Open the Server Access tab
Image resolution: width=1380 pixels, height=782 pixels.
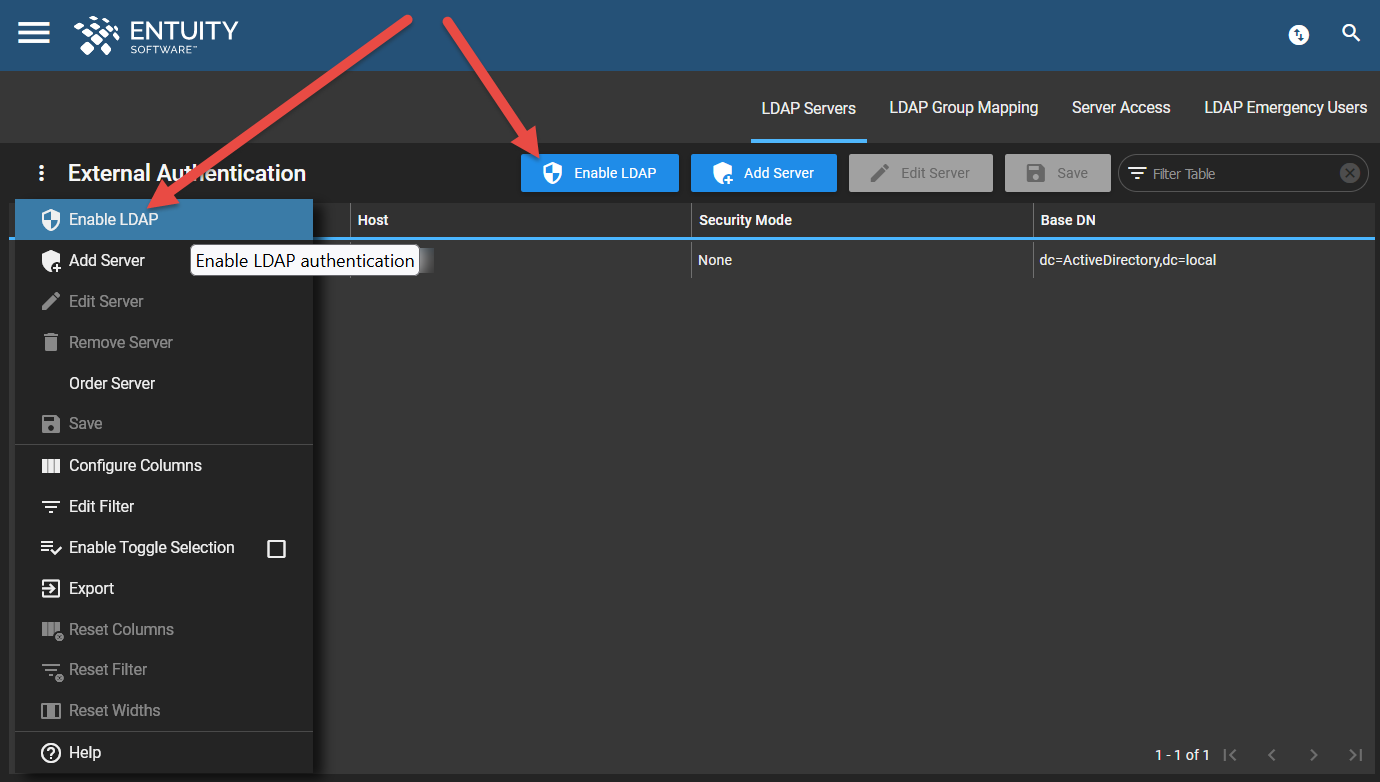click(x=1120, y=108)
